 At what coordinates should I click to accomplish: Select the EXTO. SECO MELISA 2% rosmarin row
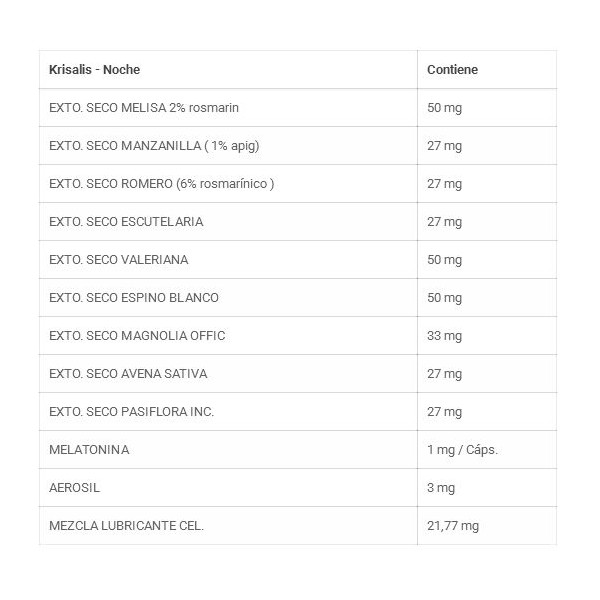[144, 107]
